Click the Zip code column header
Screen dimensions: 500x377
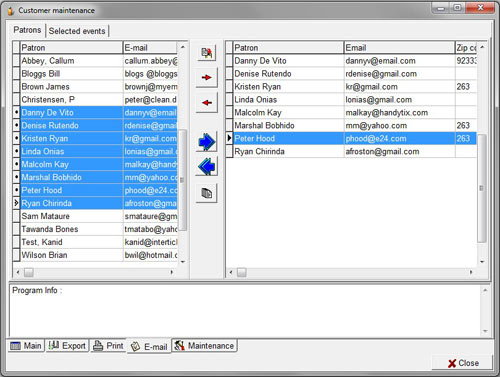tap(466, 48)
